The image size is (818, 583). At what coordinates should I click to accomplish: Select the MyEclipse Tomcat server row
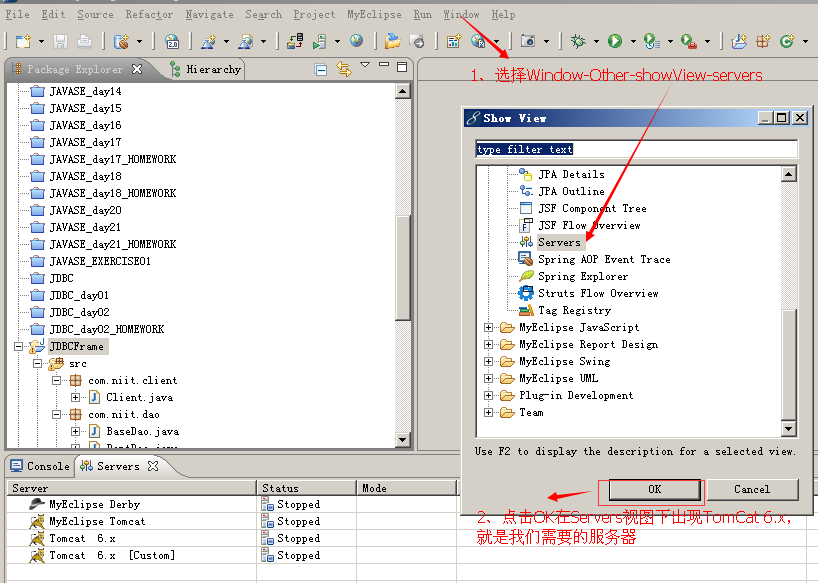click(x=97, y=521)
